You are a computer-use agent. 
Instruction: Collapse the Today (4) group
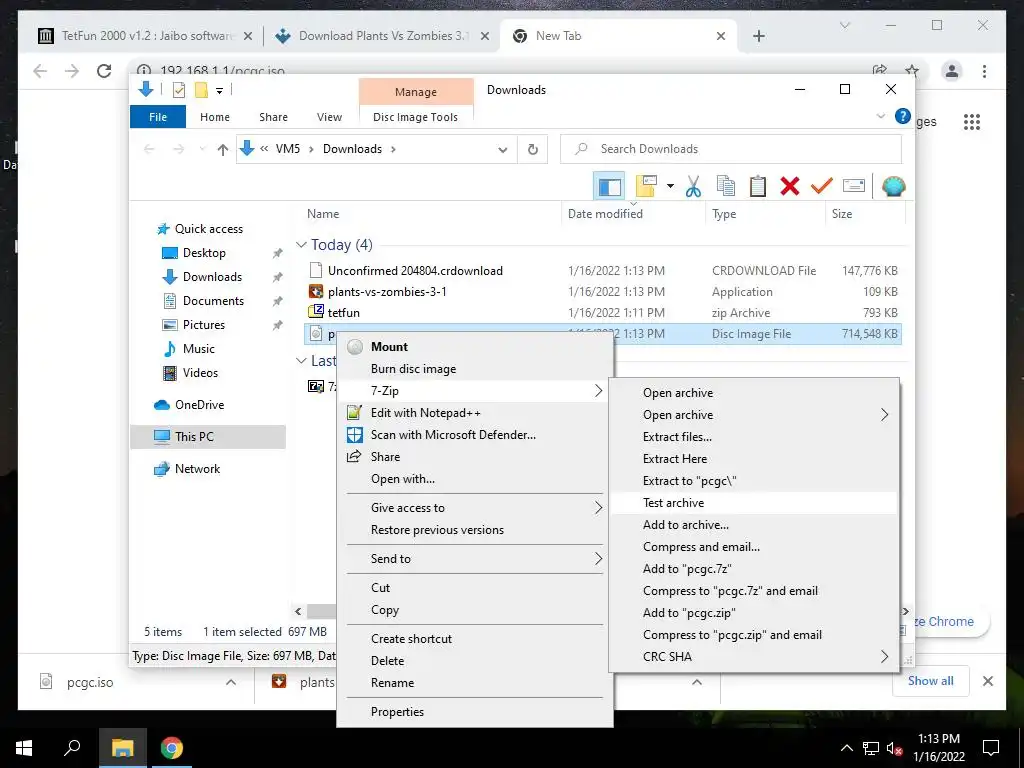[301, 244]
